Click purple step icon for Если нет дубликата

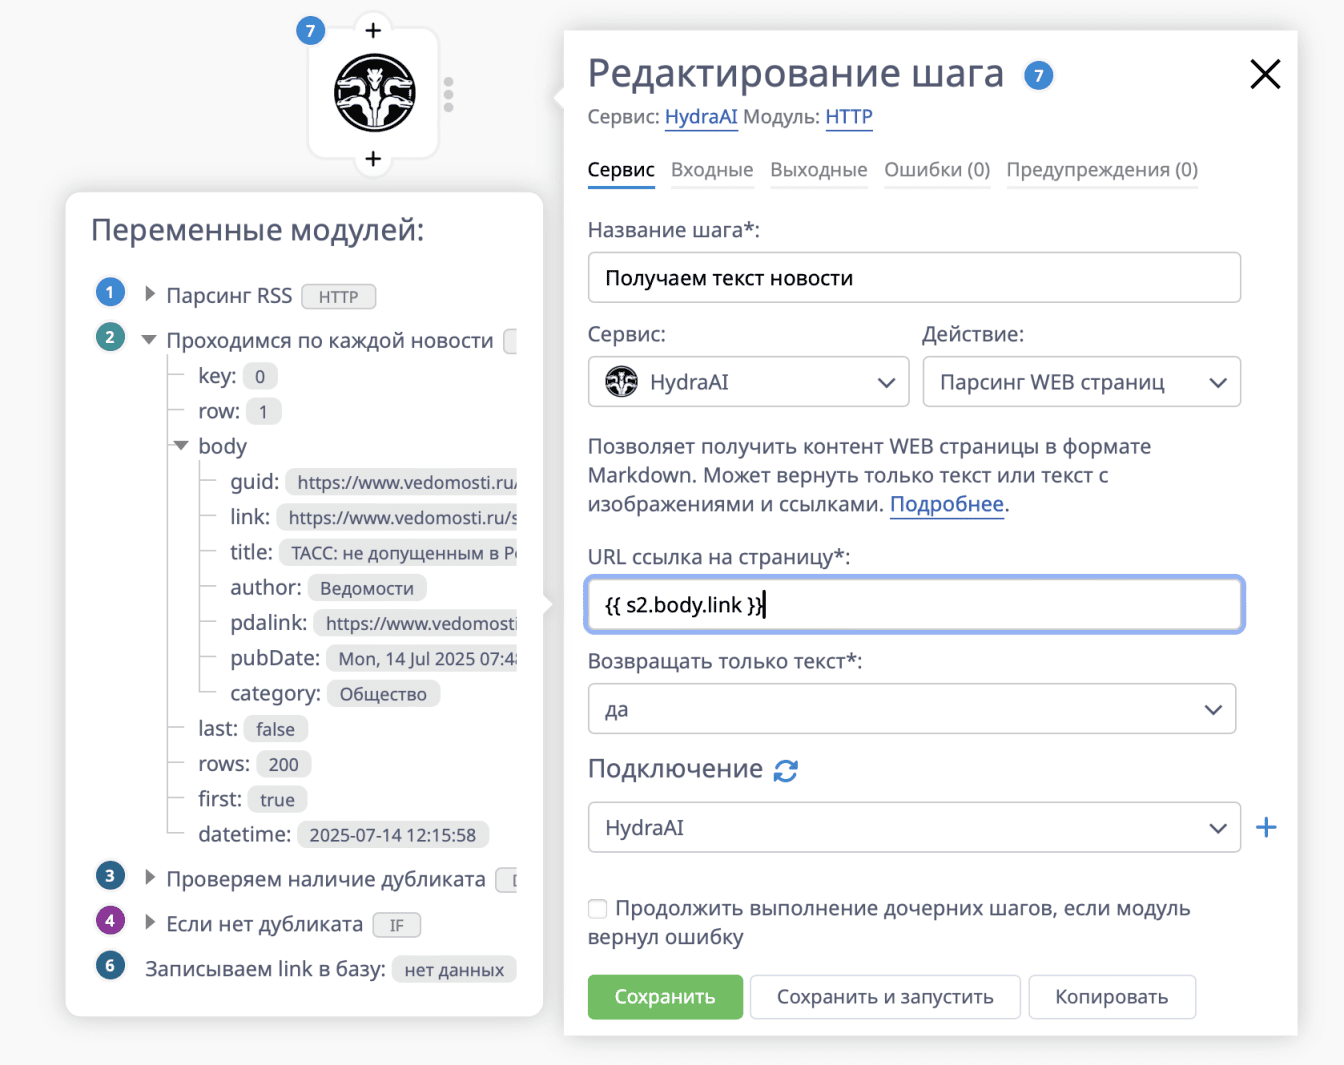coord(110,920)
